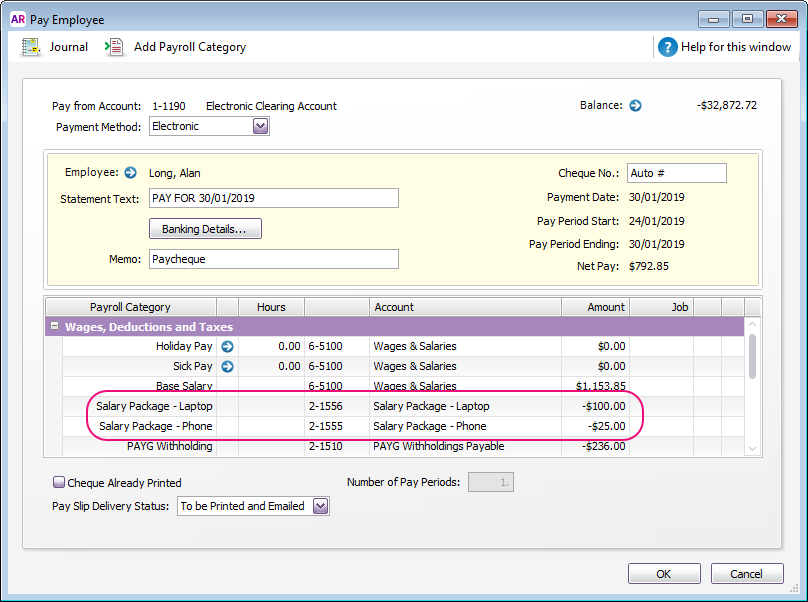
Task: Click the Holiday Pay zoom arrow
Action: (x=227, y=346)
